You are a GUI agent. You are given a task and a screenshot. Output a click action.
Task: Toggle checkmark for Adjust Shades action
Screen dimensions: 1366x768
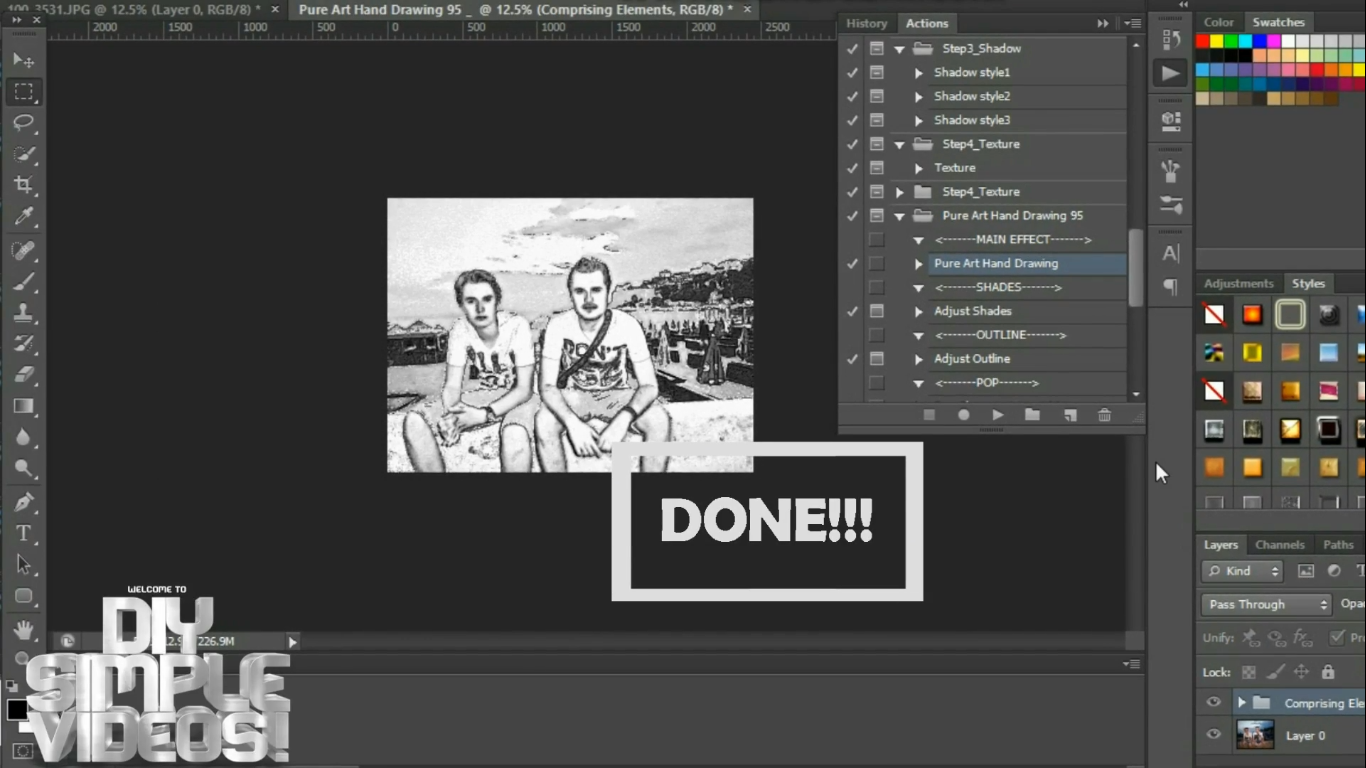tap(852, 311)
